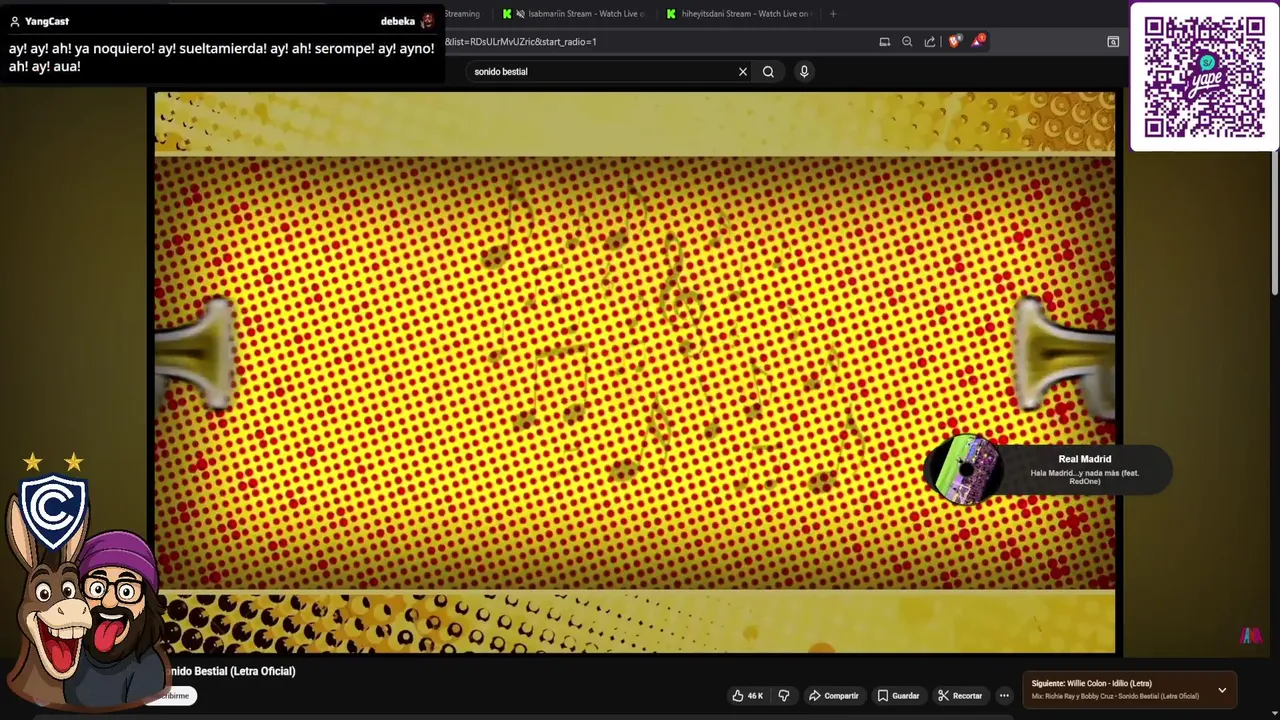Click the debeka username in overlay
Image resolution: width=1280 pixels, height=720 pixels.
398,21
